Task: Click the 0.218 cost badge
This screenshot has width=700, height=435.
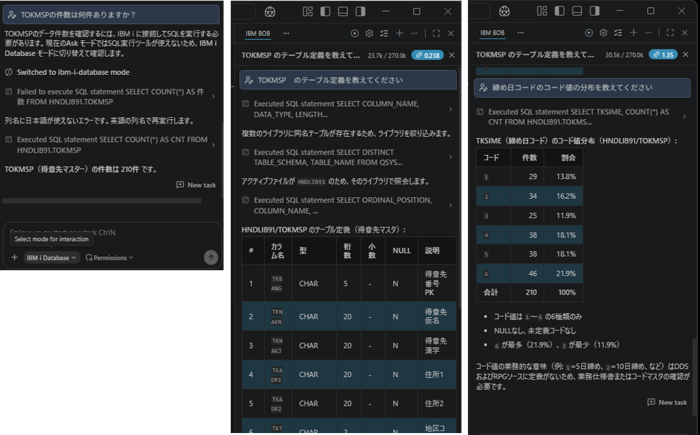Action: click(x=427, y=55)
